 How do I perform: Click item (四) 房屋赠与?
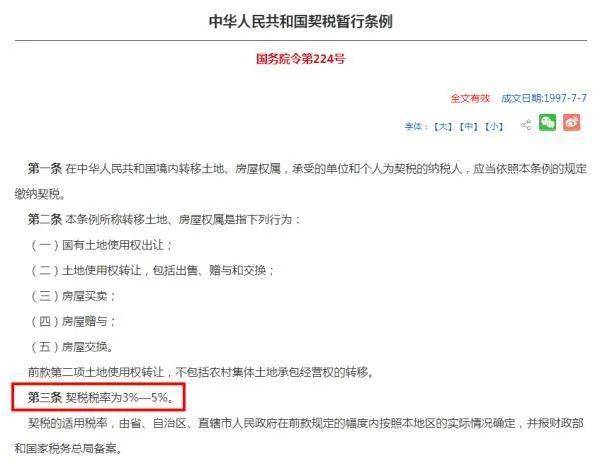pos(73,321)
